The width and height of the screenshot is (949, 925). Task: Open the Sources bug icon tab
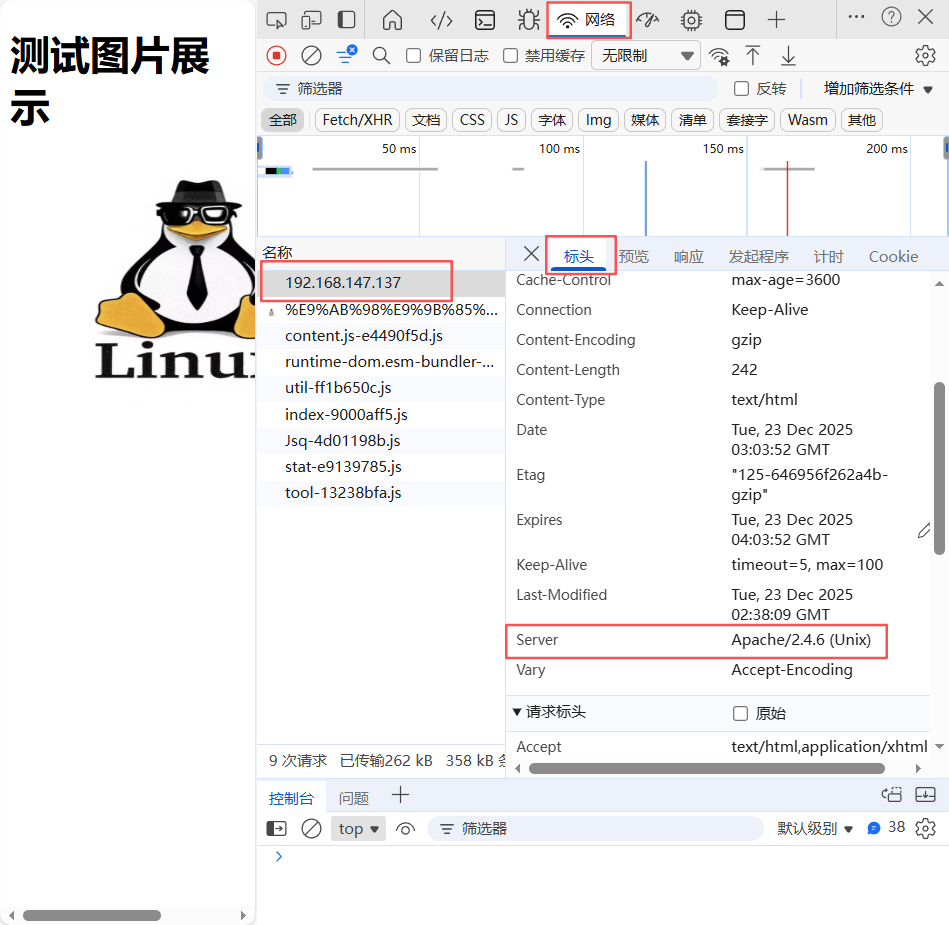528,20
